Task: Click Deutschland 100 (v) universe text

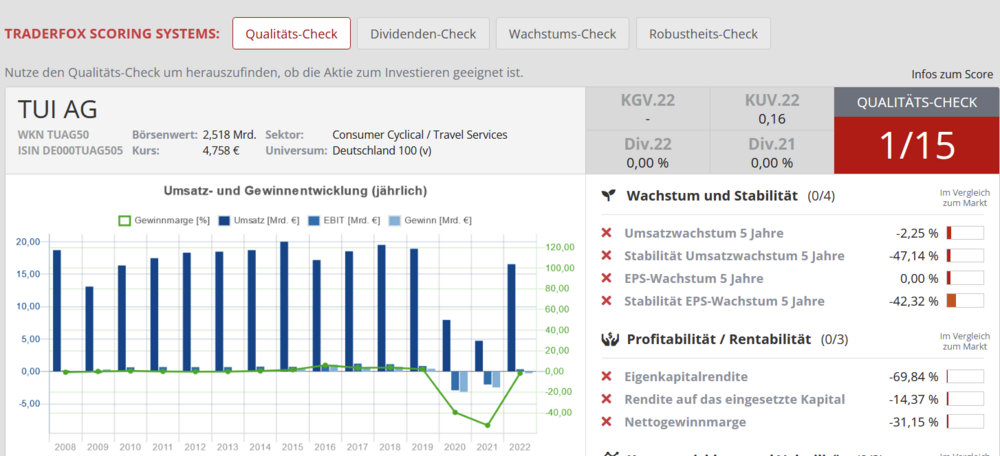Action: coord(383,151)
